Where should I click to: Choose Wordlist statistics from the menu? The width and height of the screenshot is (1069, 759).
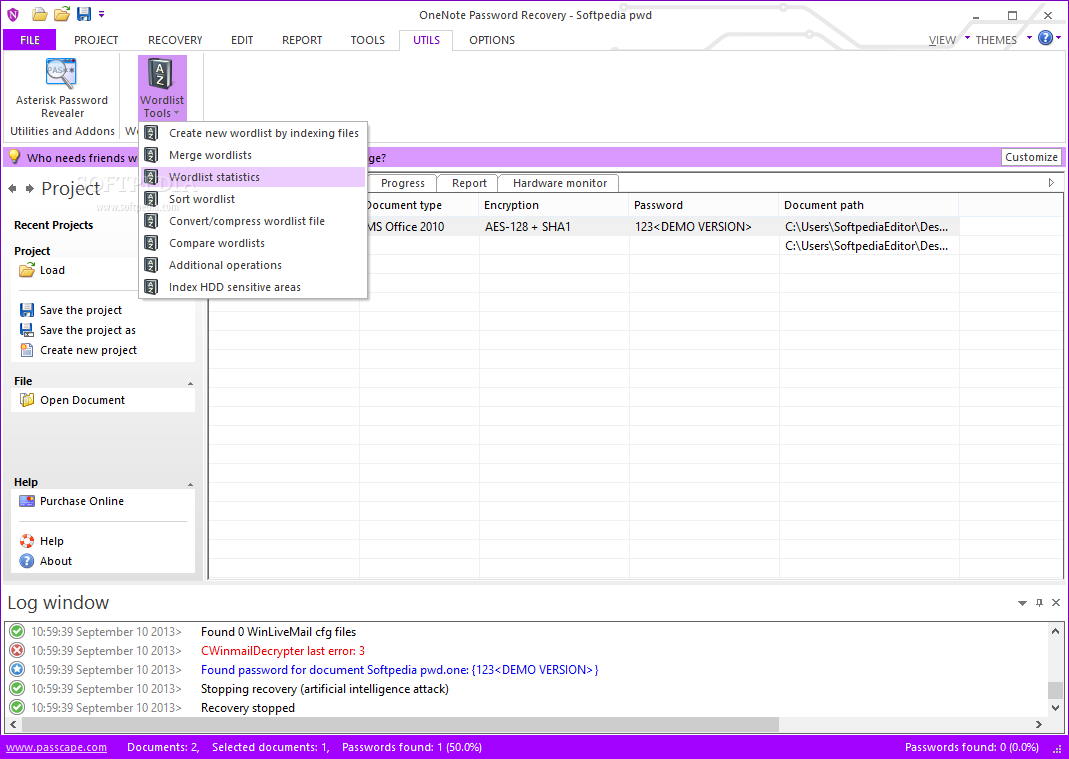point(253,177)
